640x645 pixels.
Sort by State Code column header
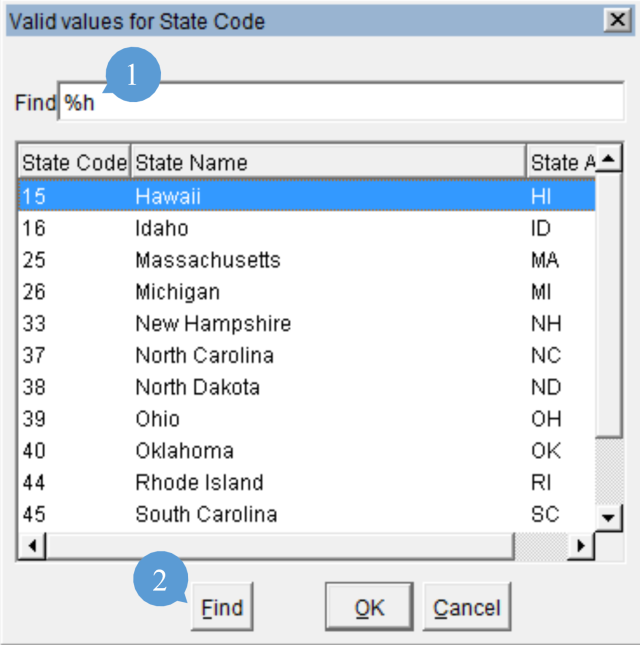pyautogui.click(x=74, y=162)
